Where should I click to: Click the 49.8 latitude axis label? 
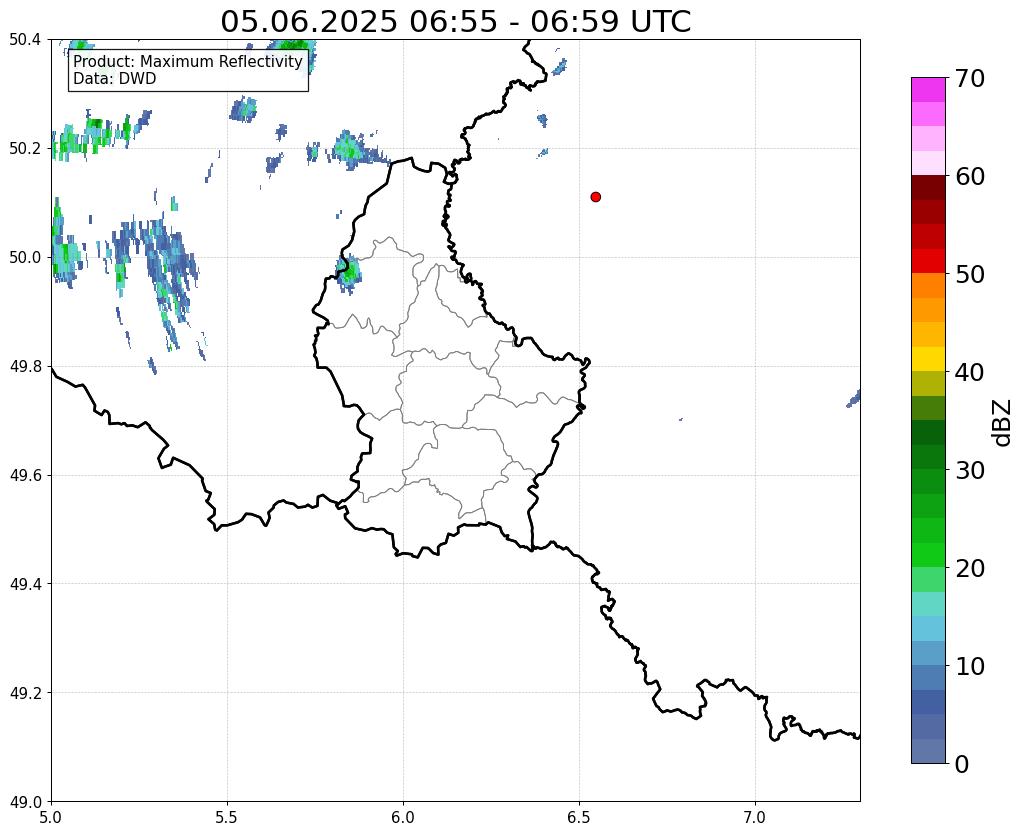[25, 367]
